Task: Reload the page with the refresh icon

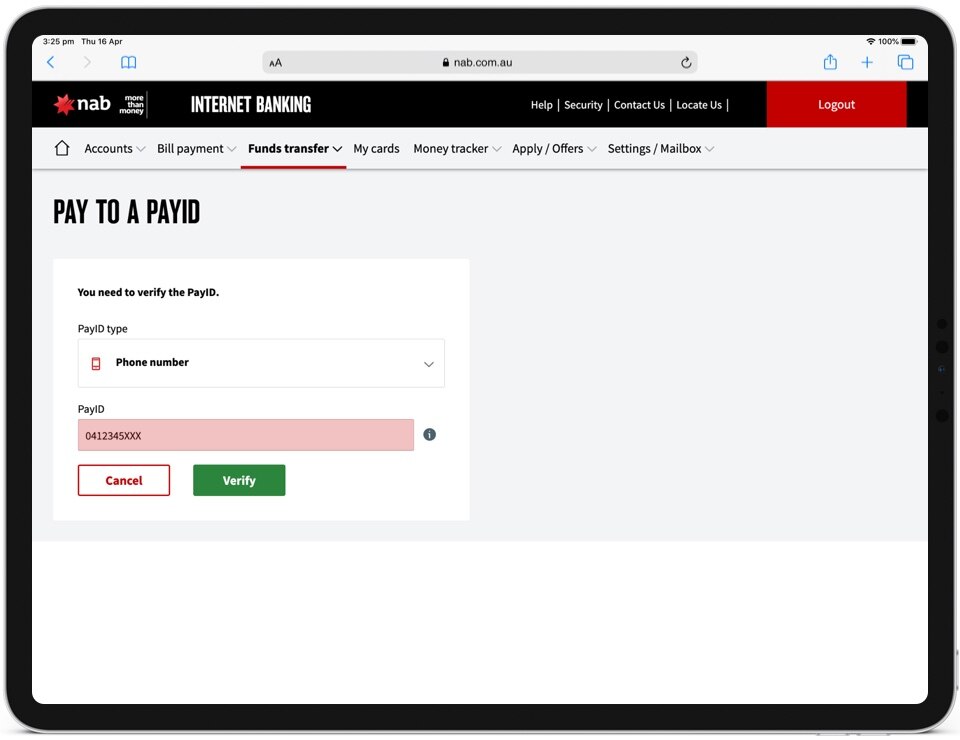Action: pos(686,62)
